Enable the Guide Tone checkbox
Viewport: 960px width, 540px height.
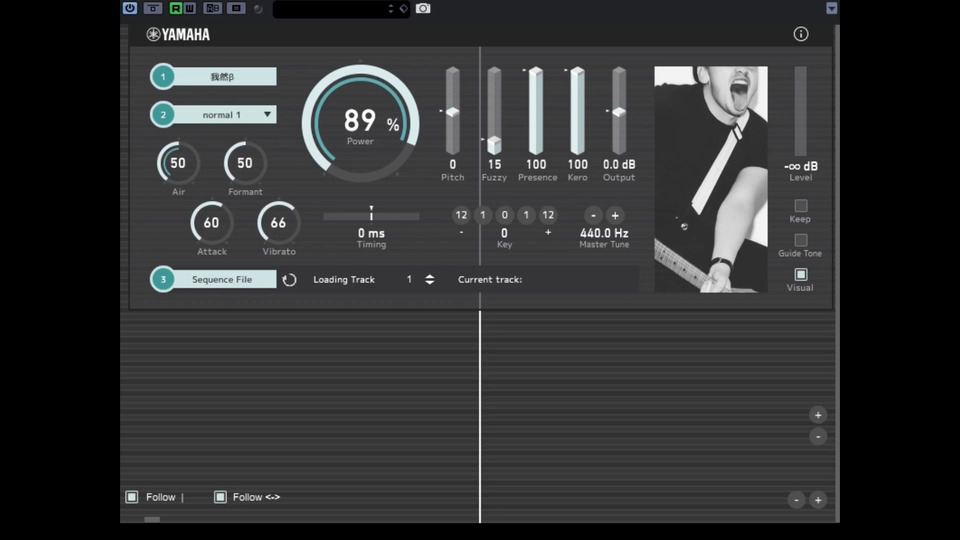(x=800, y=240)
